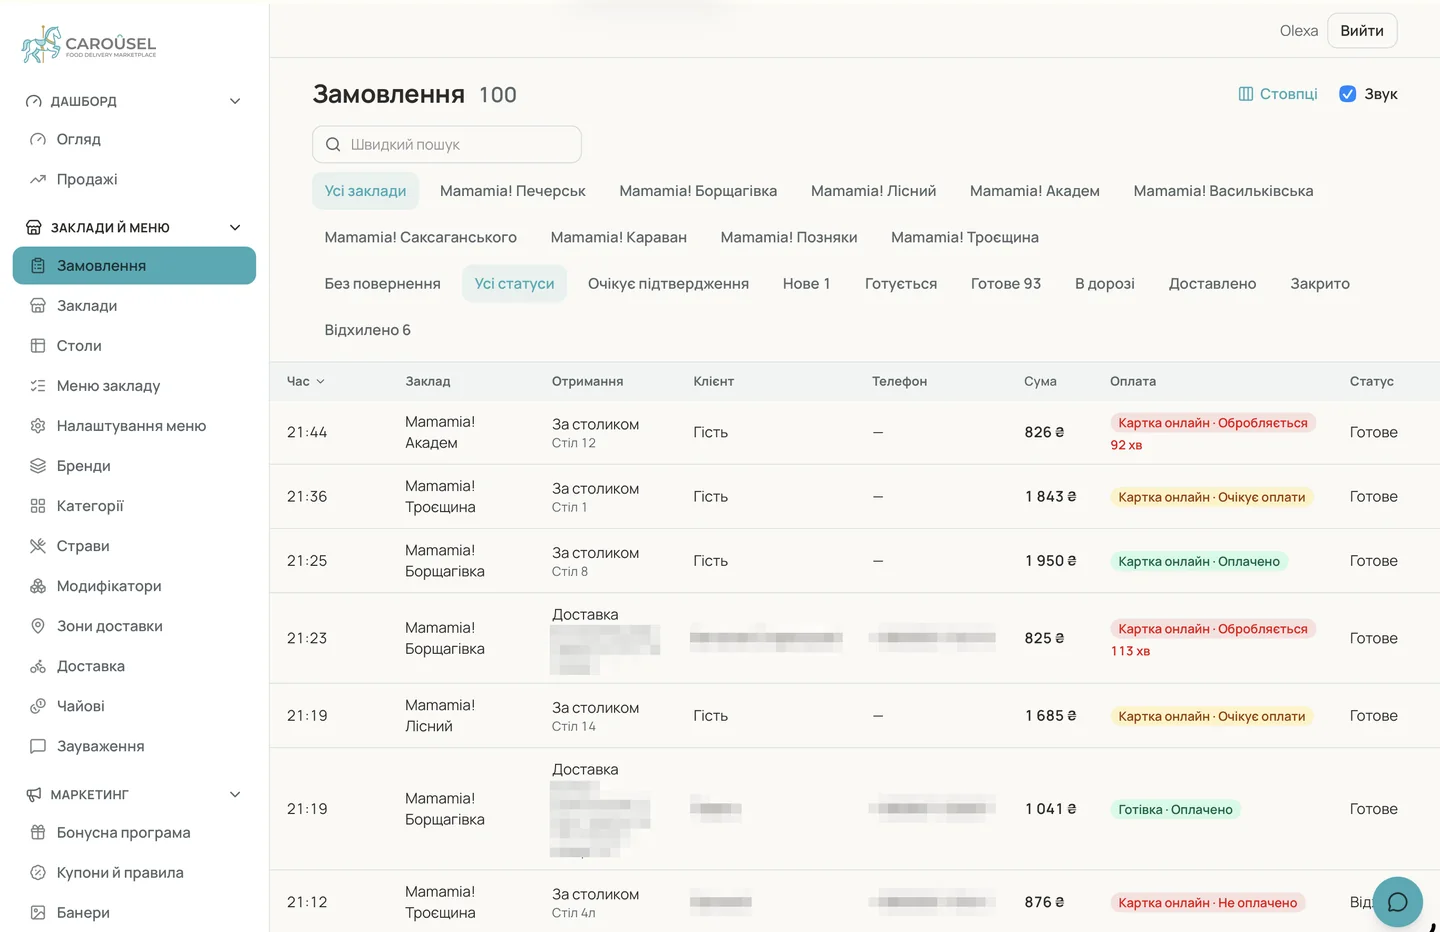Toggle the Звук checkbox

(1348, 94)
